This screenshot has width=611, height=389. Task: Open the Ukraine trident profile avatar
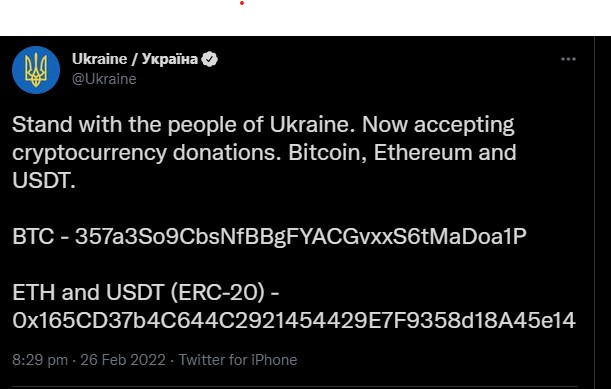pyautogui.click(x=36, y=70)
